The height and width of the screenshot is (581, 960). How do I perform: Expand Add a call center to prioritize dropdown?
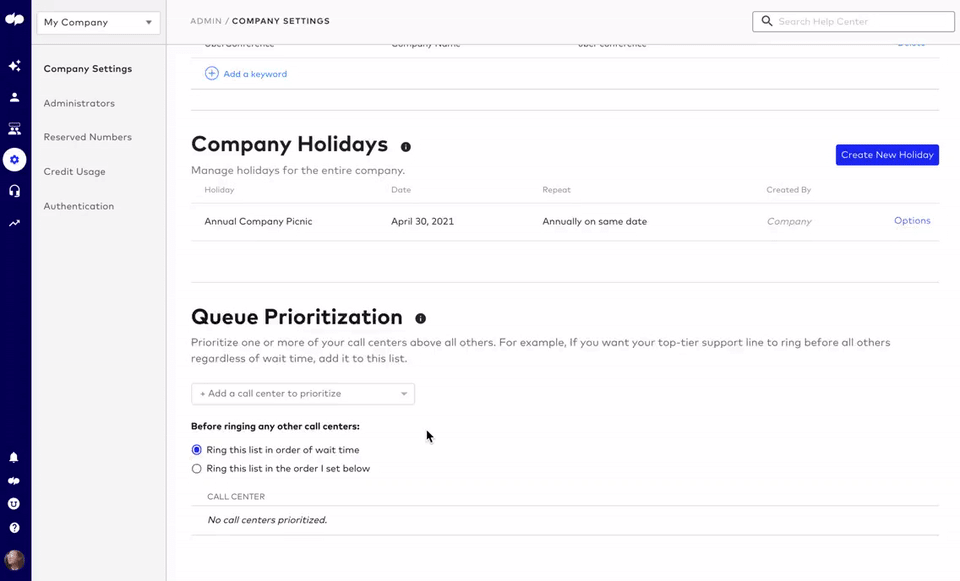point(303,394)
